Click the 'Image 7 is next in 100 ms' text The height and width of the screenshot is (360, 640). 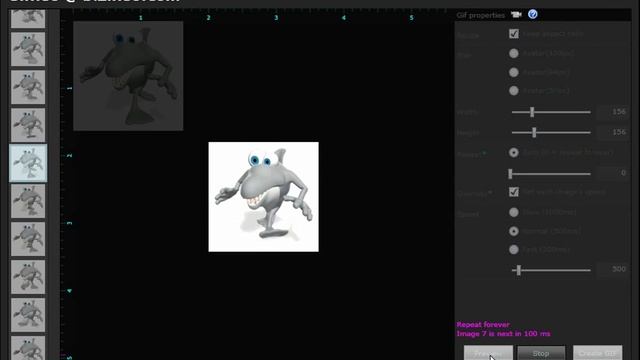(x=503, y=334)
